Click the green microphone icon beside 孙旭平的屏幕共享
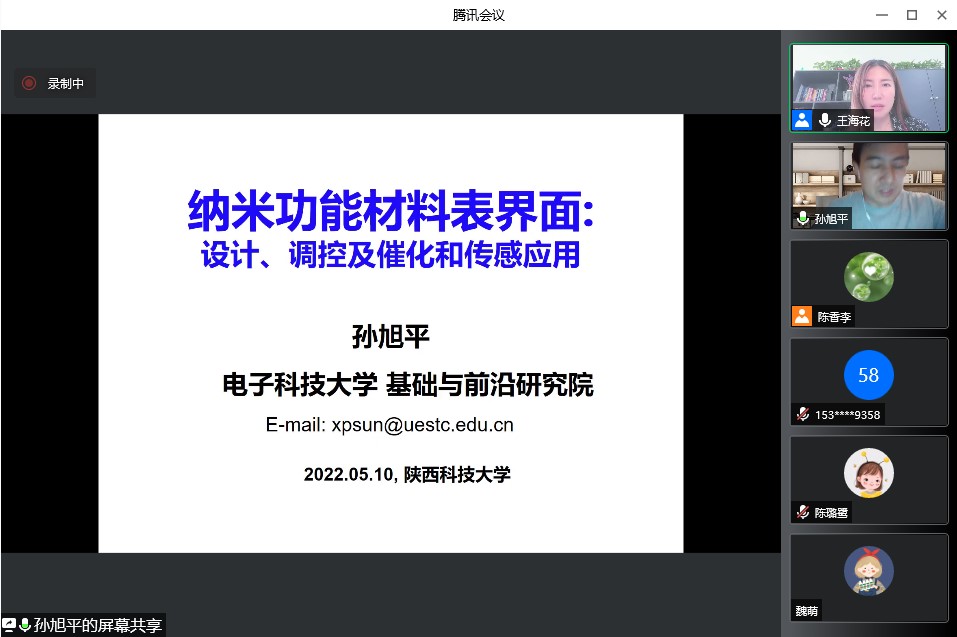 (x=25, y=625)
